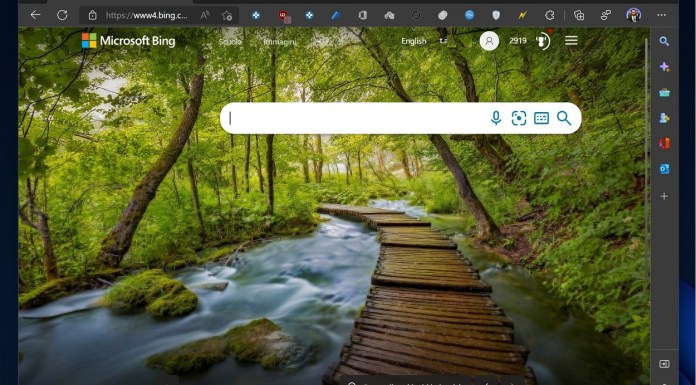Open the Immagini link in Bing header

(x=280, y=42)
